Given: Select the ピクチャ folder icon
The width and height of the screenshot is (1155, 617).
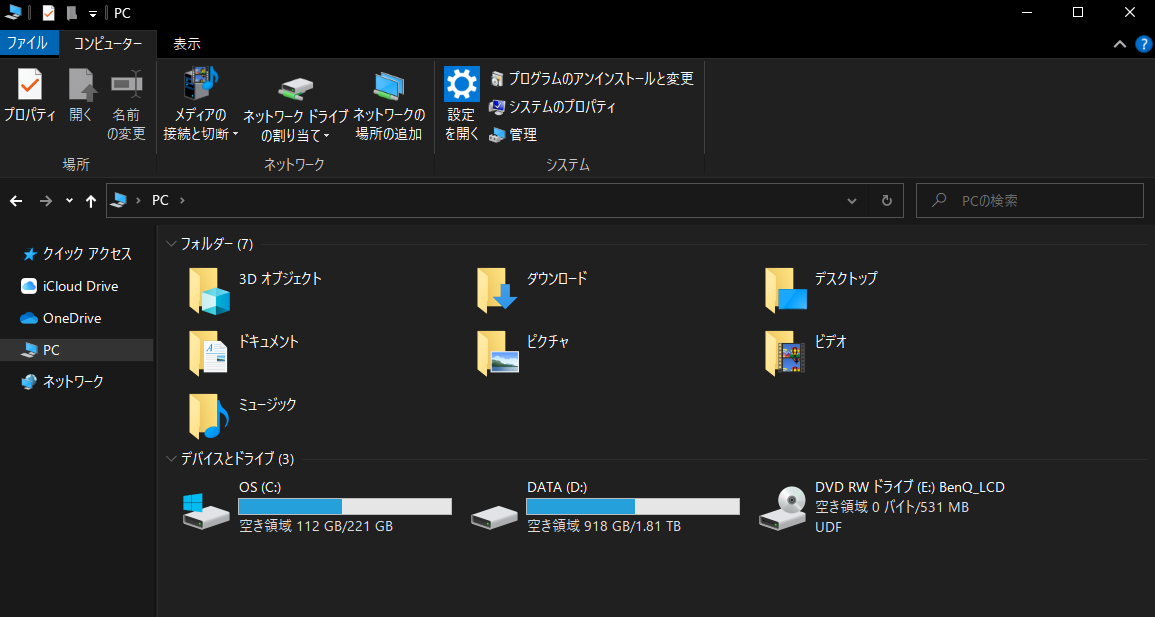Looking at the screenshot, I should [498, 353].
